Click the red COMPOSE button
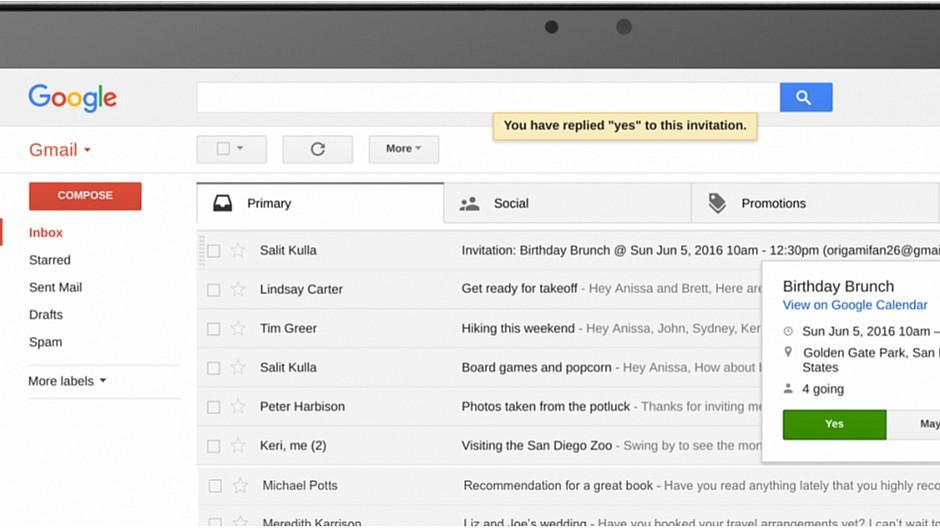 tap(85, 196)
